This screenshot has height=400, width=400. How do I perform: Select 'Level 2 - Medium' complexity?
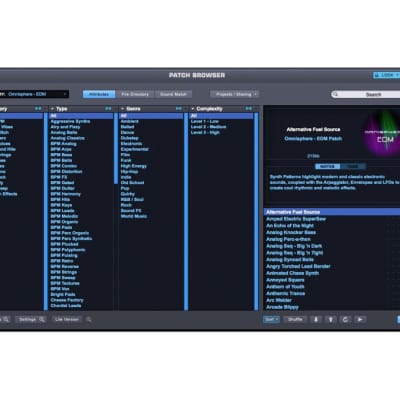coord(208,127)
